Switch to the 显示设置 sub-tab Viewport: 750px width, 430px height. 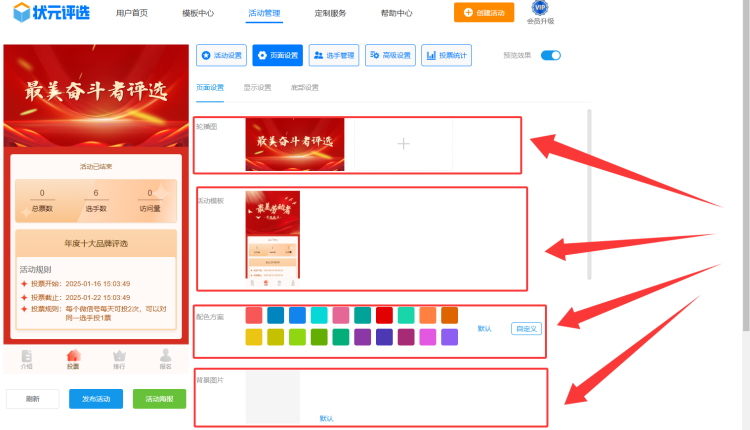tap(257, 88)
